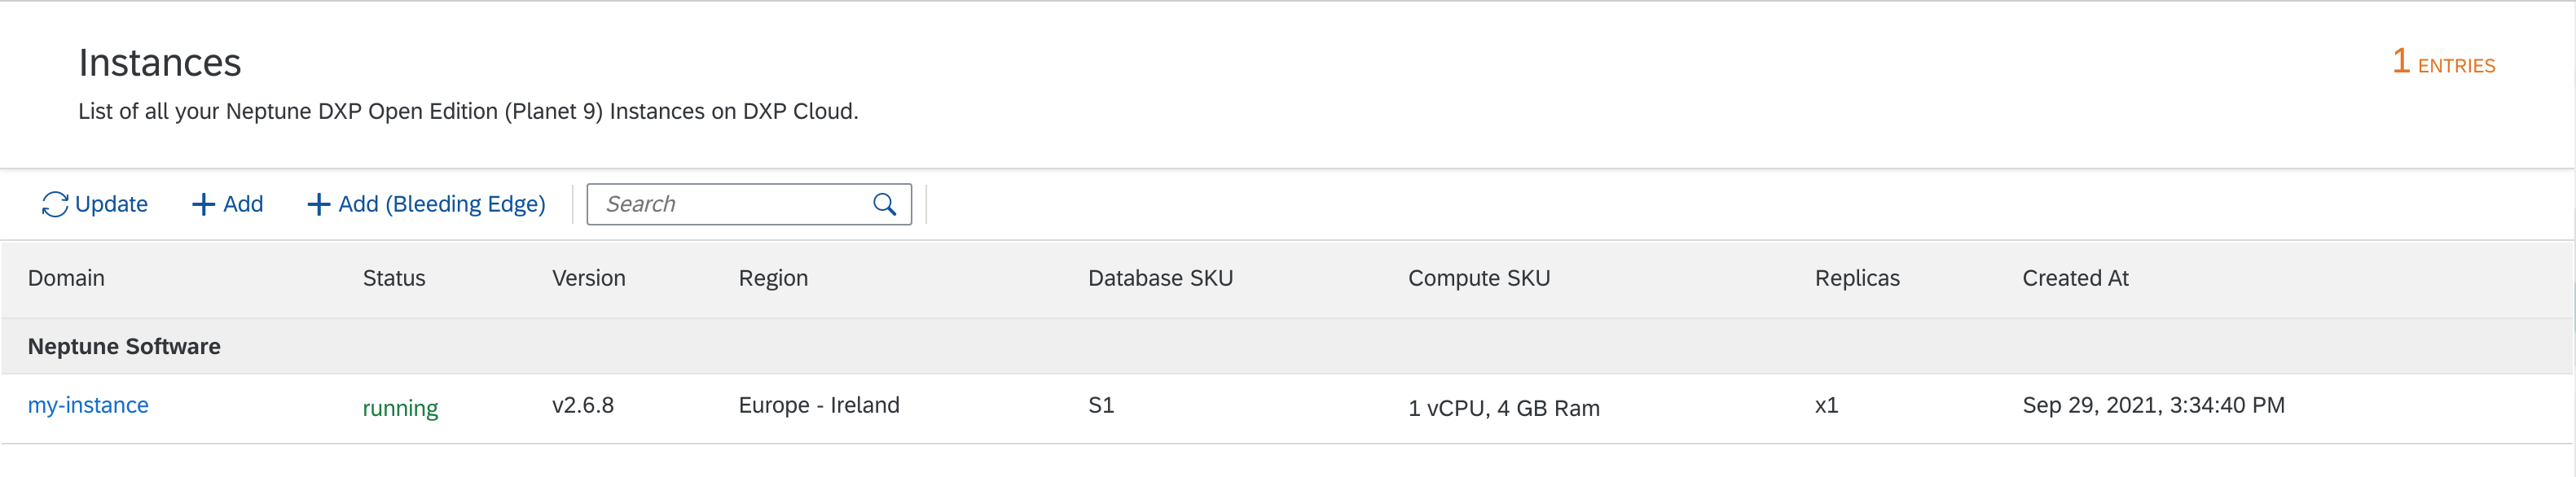This screenshot has width=2576, height=477.
Task: Click the plus icon for Bleeding Edge
Action: tap(318, 204)
